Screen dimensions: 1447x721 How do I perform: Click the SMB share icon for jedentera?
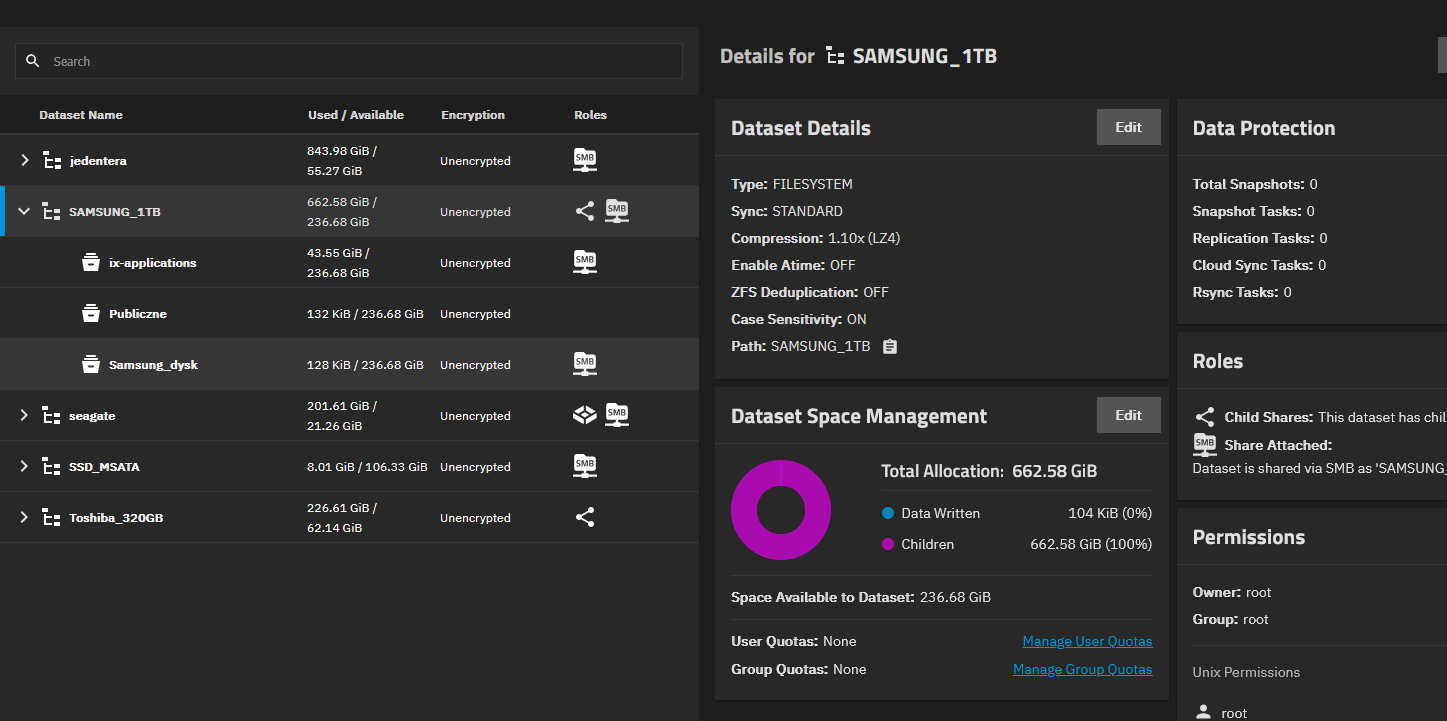(x=585, y=160)
